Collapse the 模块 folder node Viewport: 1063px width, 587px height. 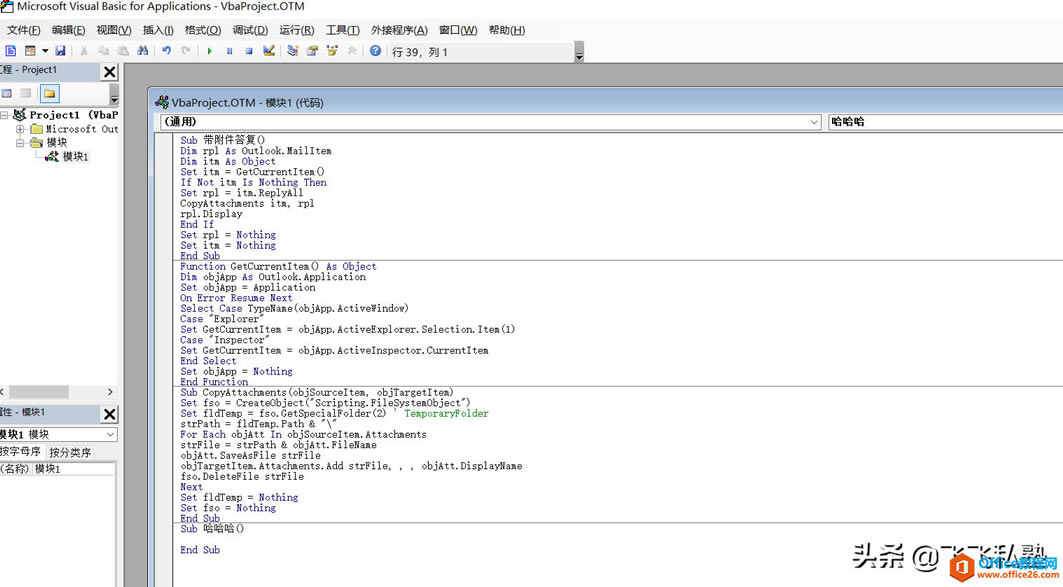(x=20, y=143)
